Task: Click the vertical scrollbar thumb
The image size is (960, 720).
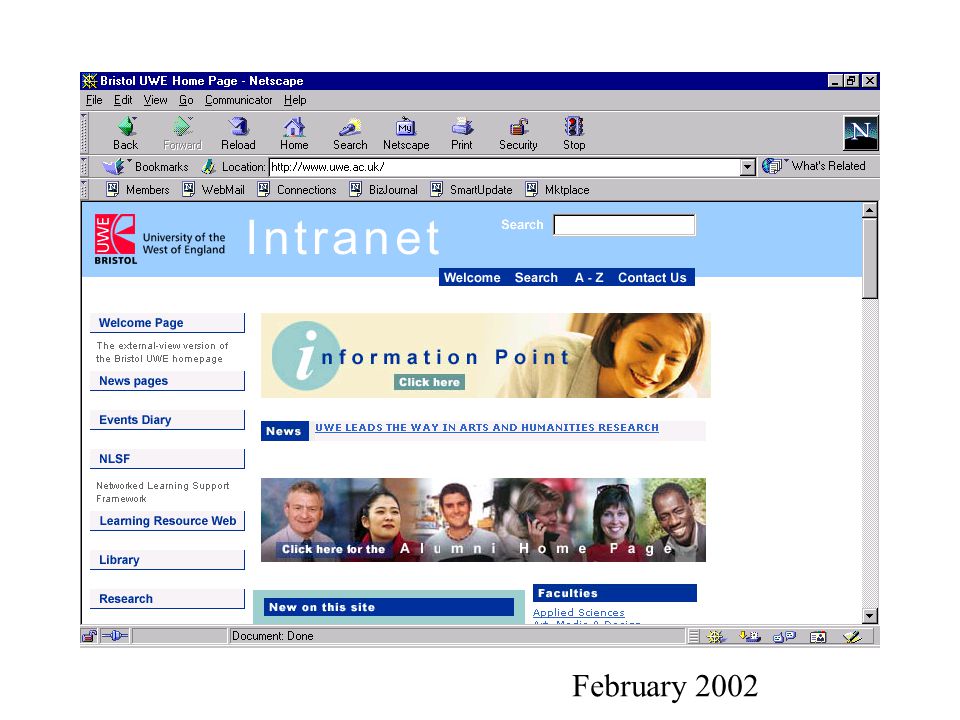Action: [x=869, y=258]
